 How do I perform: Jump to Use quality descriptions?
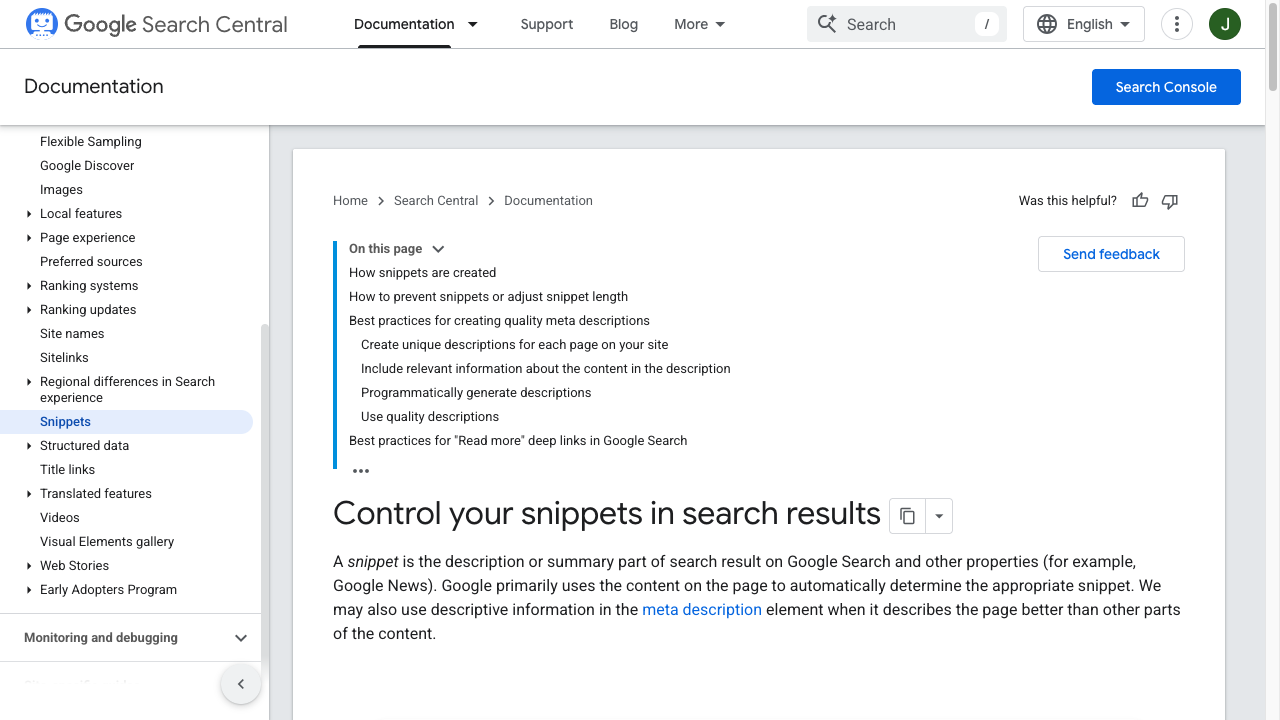click(430, 417)
